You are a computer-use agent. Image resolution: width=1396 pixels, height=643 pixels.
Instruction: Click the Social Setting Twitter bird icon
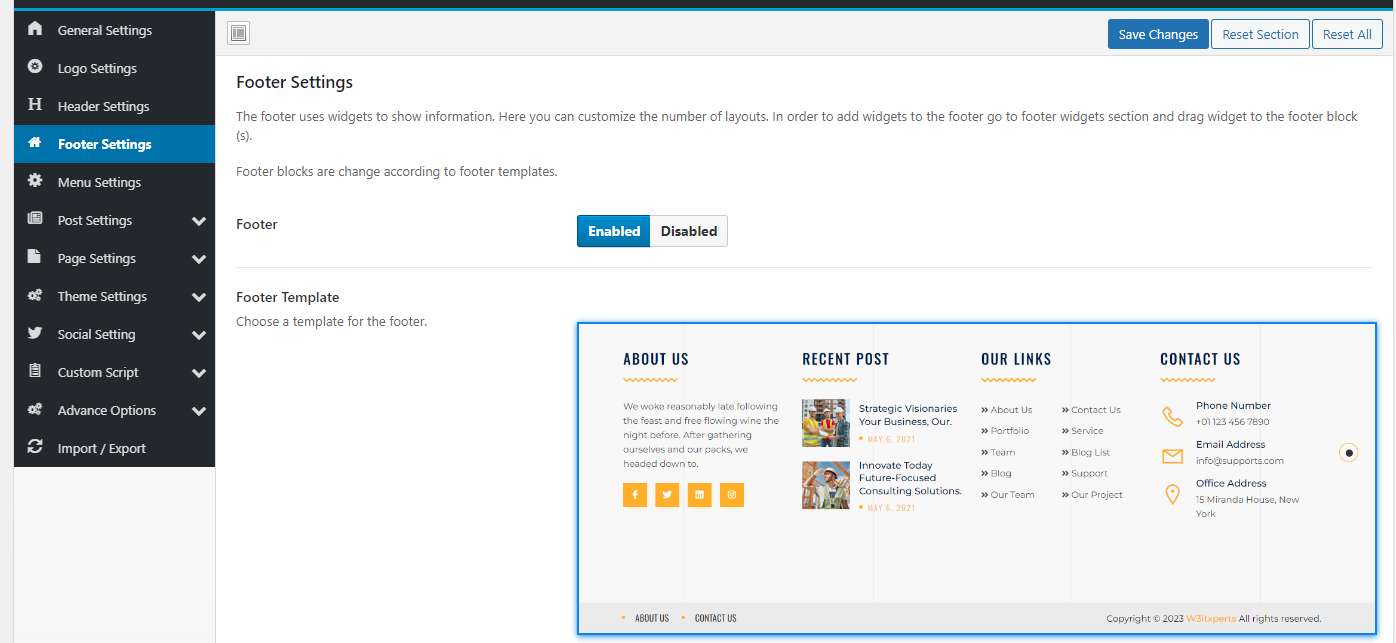coord(35,333)
